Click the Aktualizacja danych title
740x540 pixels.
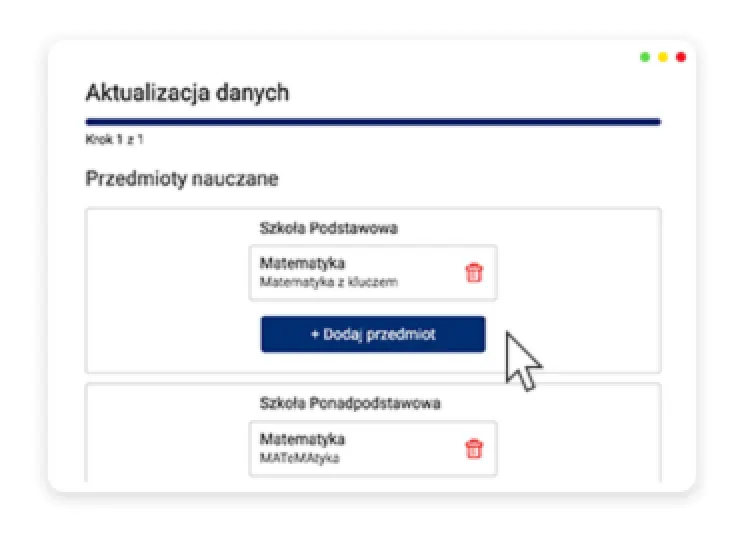point(187,93)
